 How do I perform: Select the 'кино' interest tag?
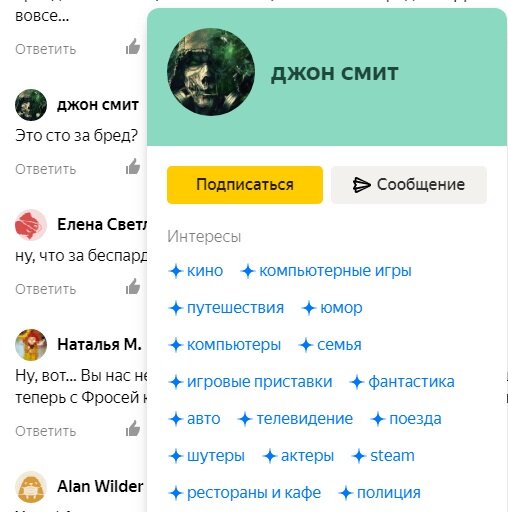(x=196, y=271)
